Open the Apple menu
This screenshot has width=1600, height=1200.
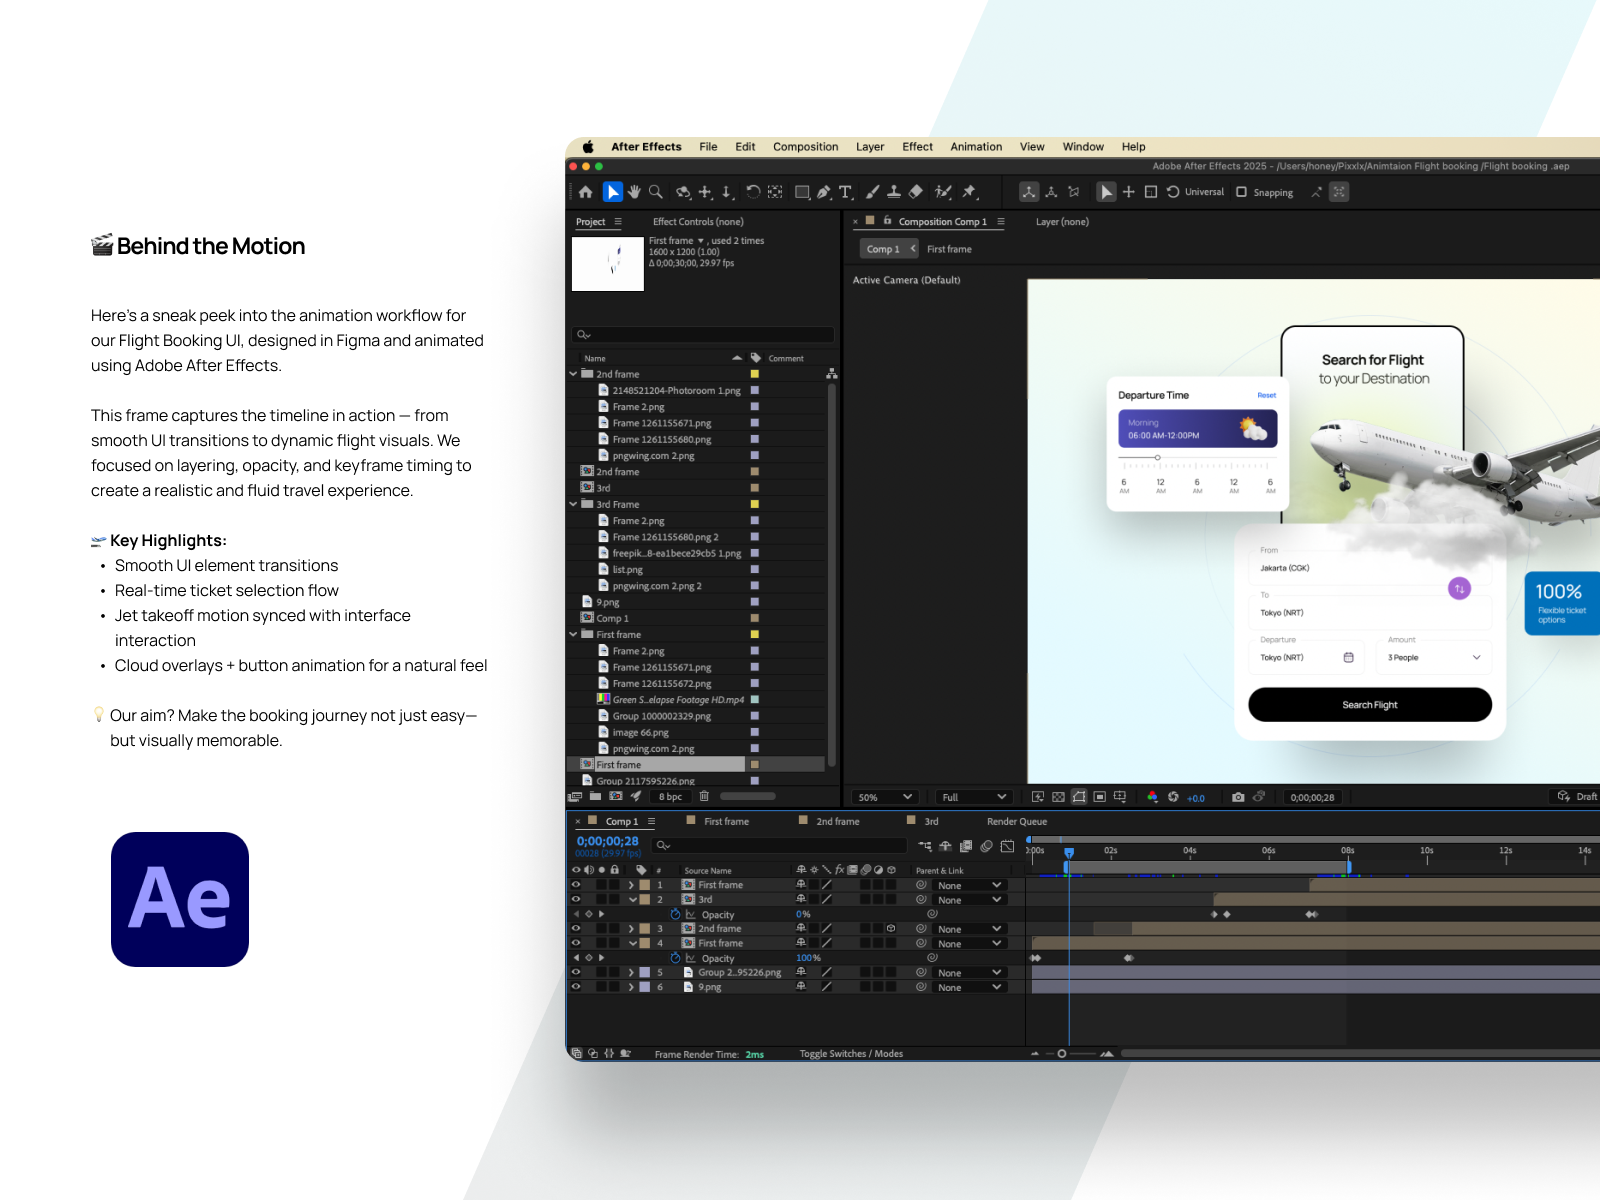[588, 147]
